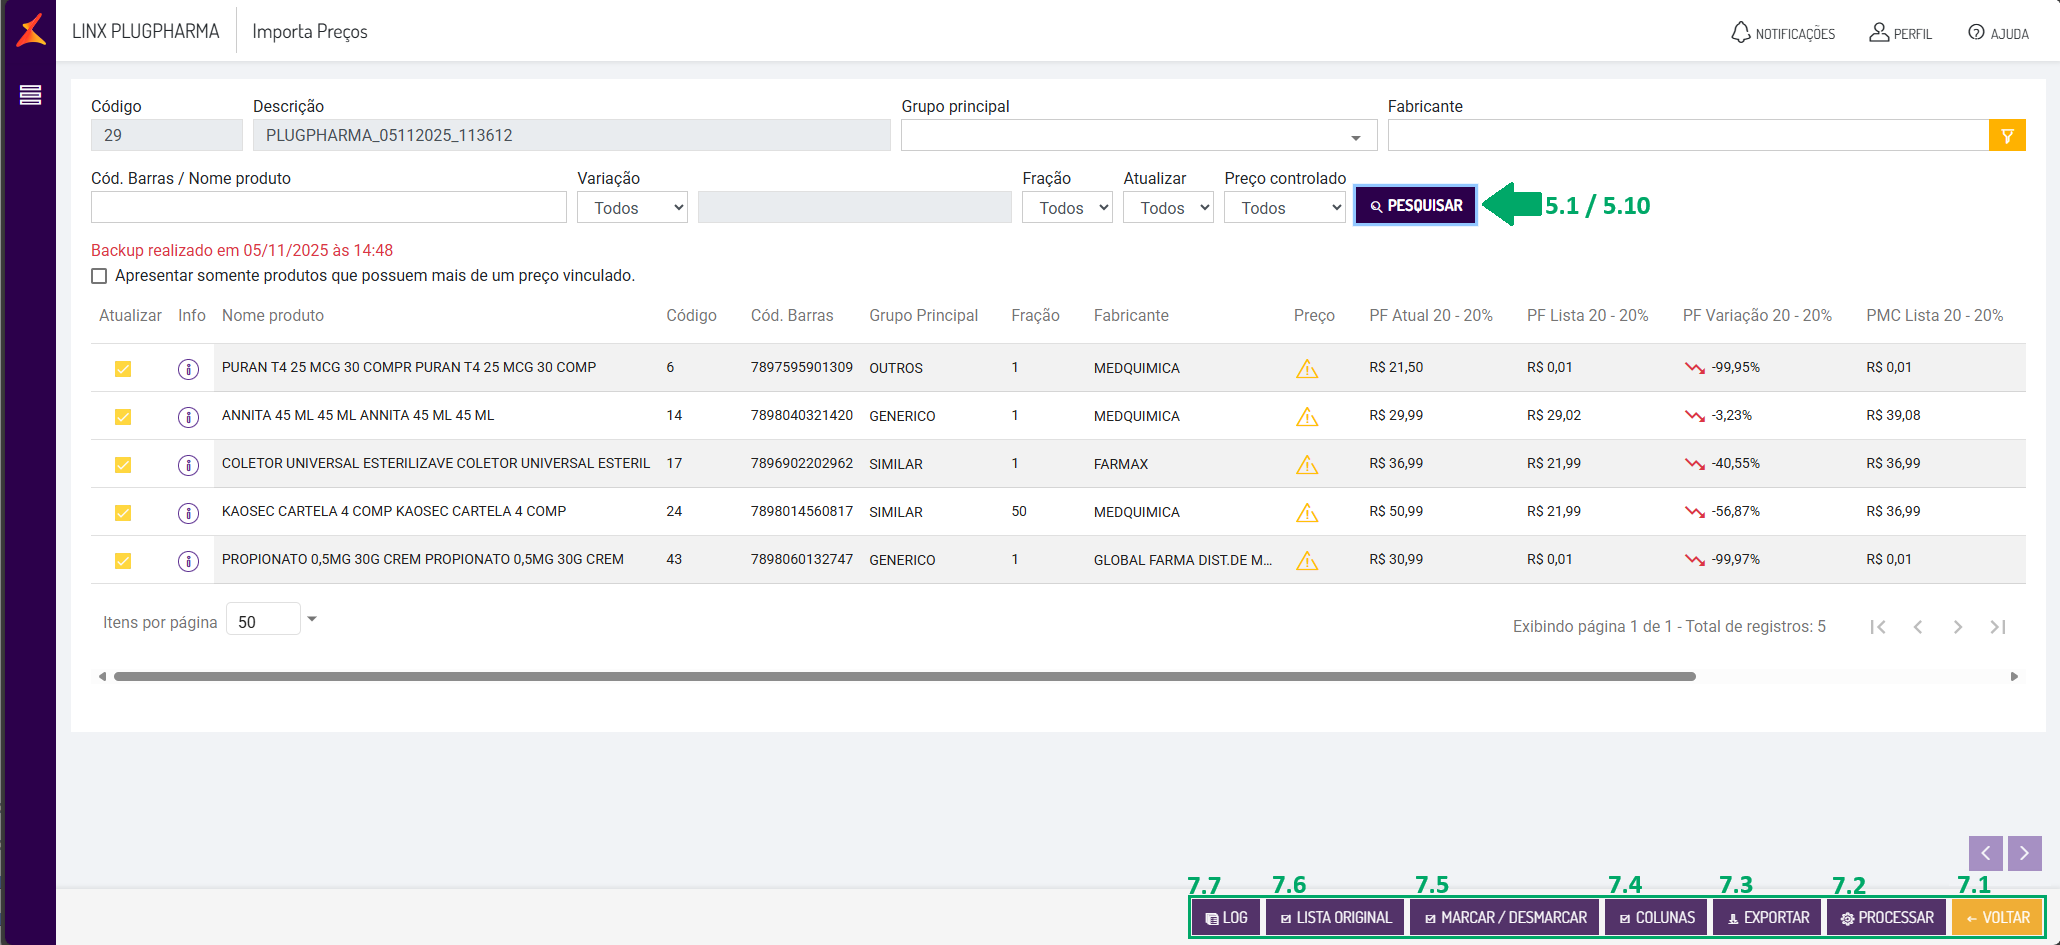This screenshot has height=945, width=2060.
Task: Click the Nome produto column header
Action: pos(273,316)
